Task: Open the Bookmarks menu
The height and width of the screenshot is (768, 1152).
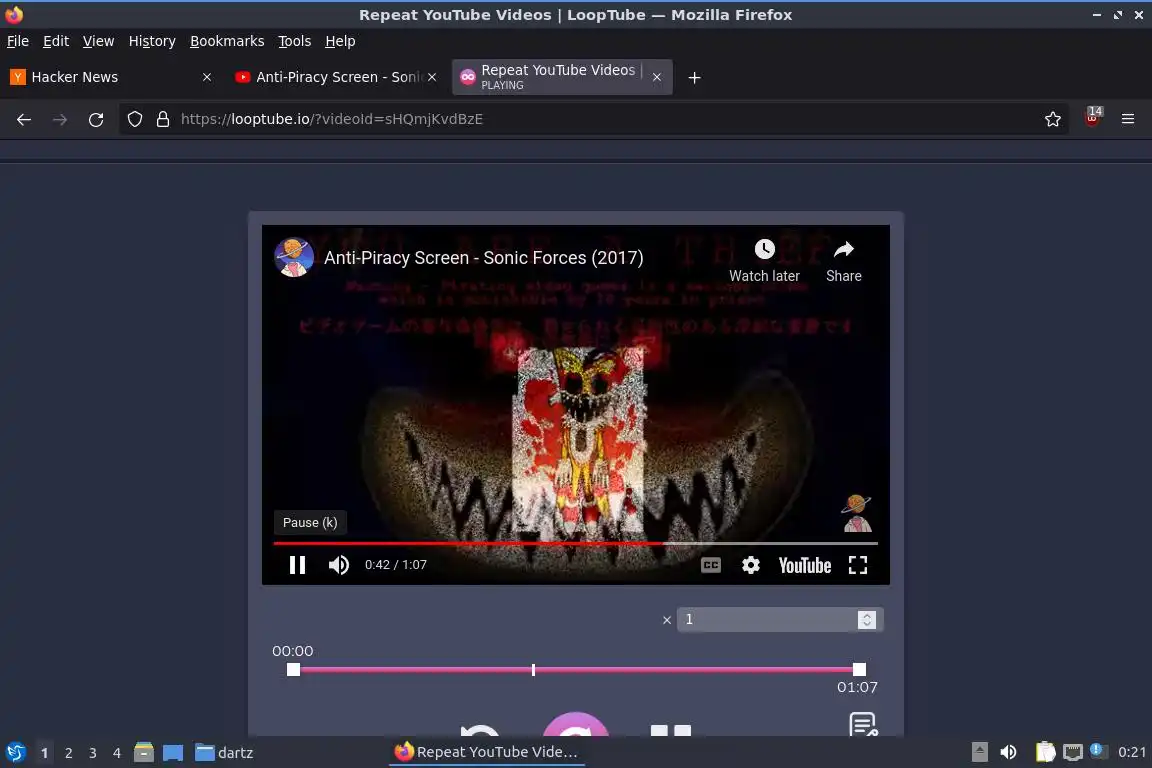Action: point(227,41)
